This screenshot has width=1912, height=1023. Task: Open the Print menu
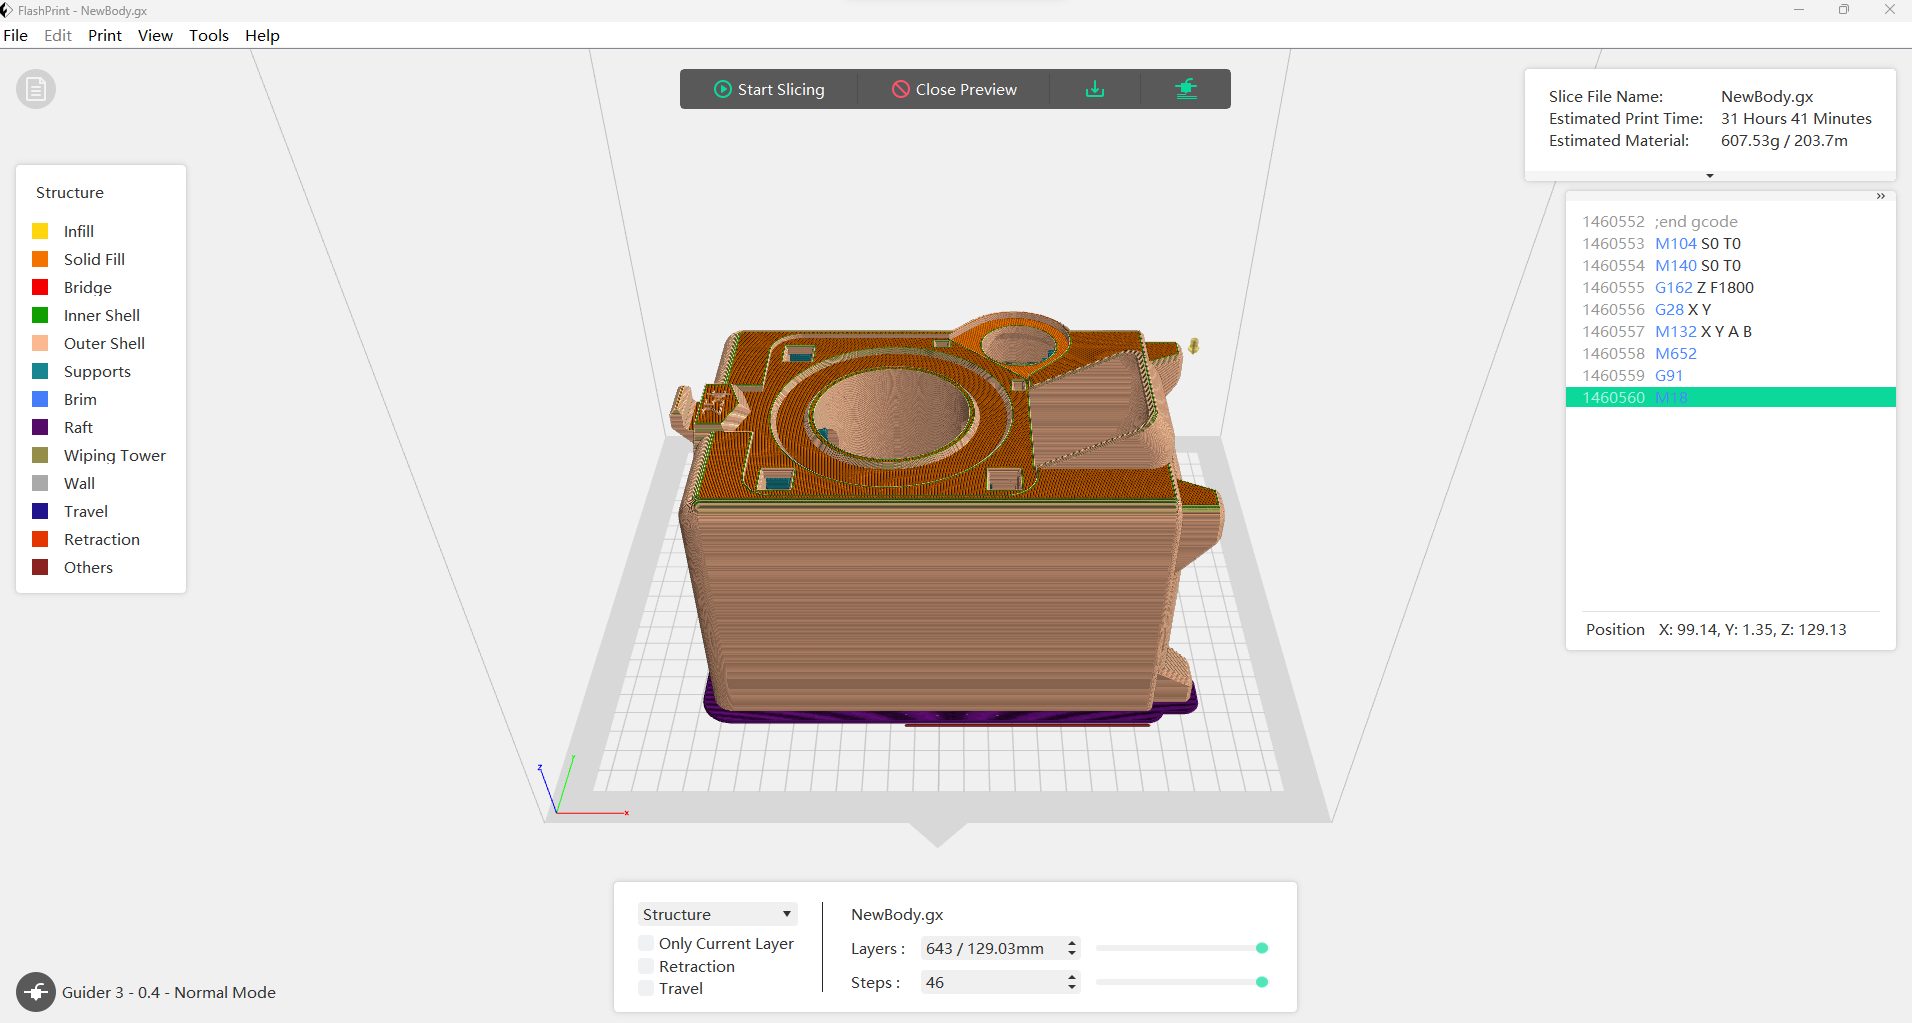coord(104,35)
